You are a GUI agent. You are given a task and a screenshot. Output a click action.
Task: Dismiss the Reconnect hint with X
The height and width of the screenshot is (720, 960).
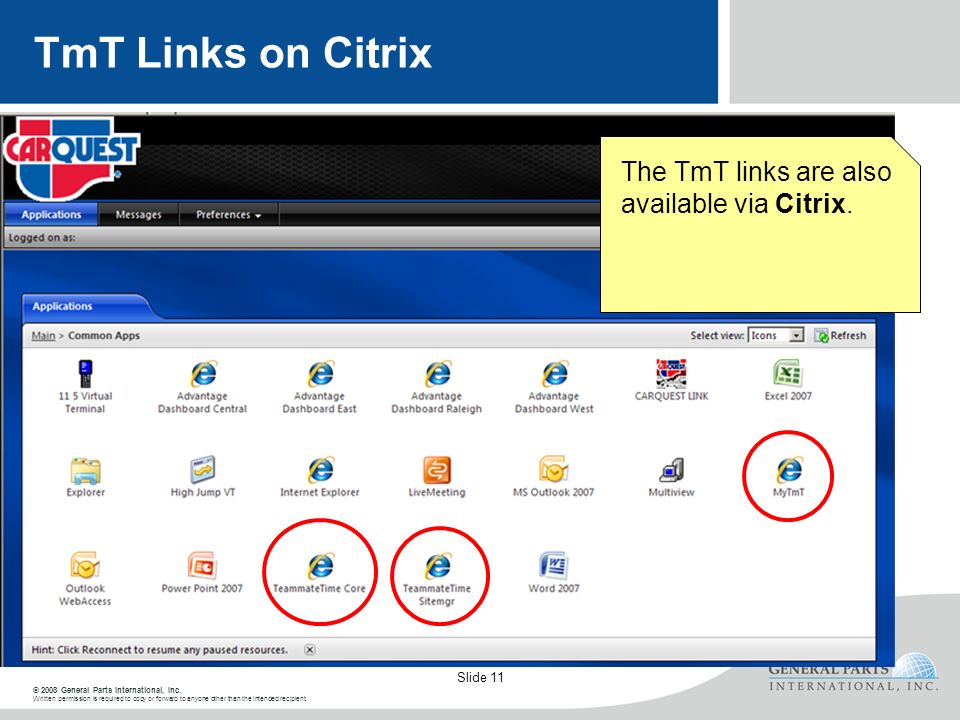[310, 650]
